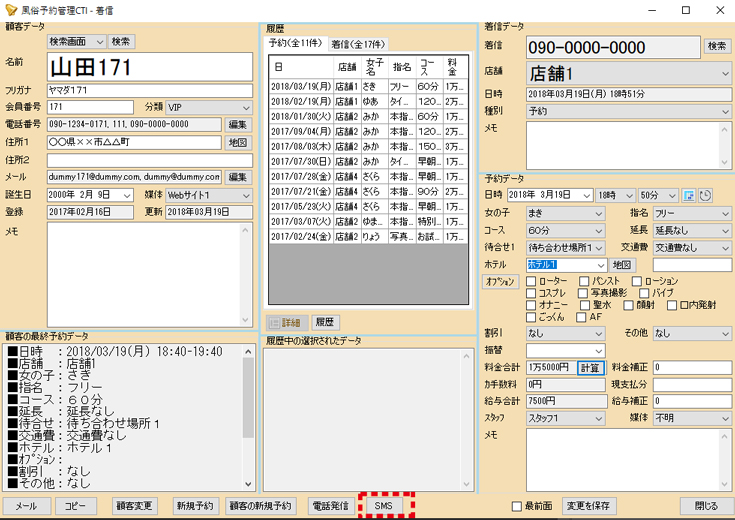Check the コスプレ option
This screenshot has height=520, width=735.
coord(532,294)
